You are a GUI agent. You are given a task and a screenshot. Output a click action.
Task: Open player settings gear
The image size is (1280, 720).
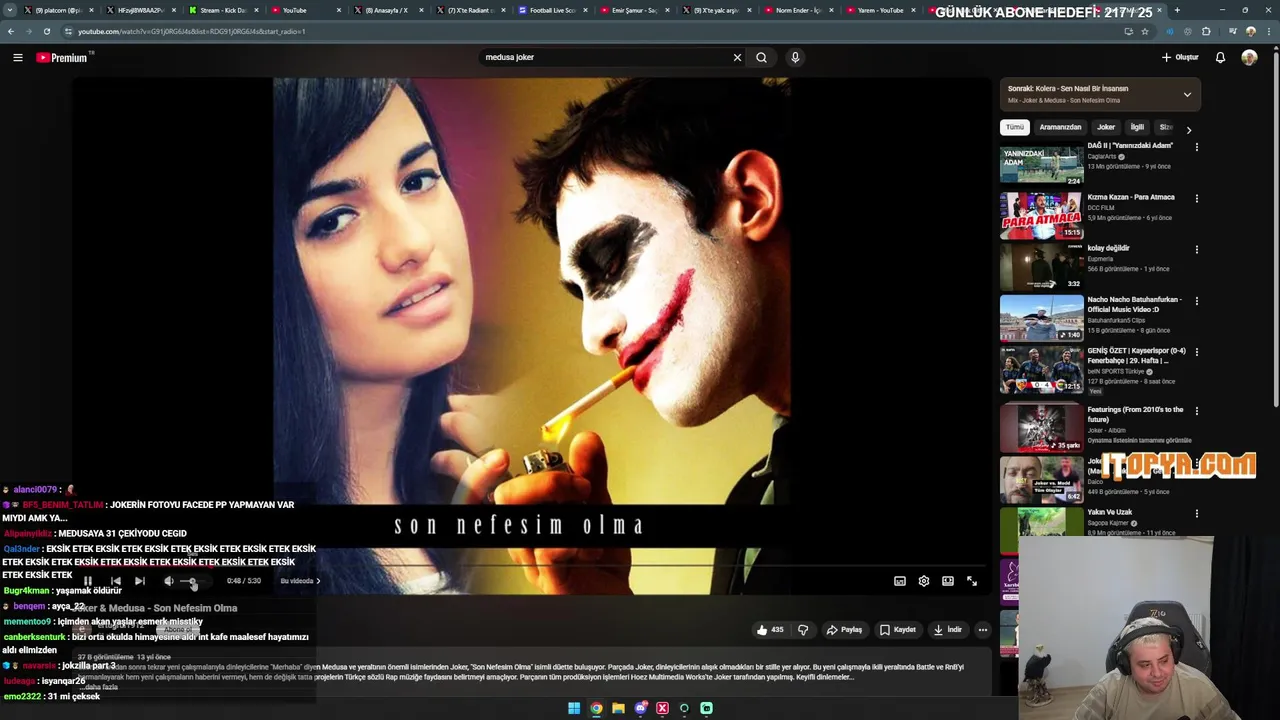point(924,581)
